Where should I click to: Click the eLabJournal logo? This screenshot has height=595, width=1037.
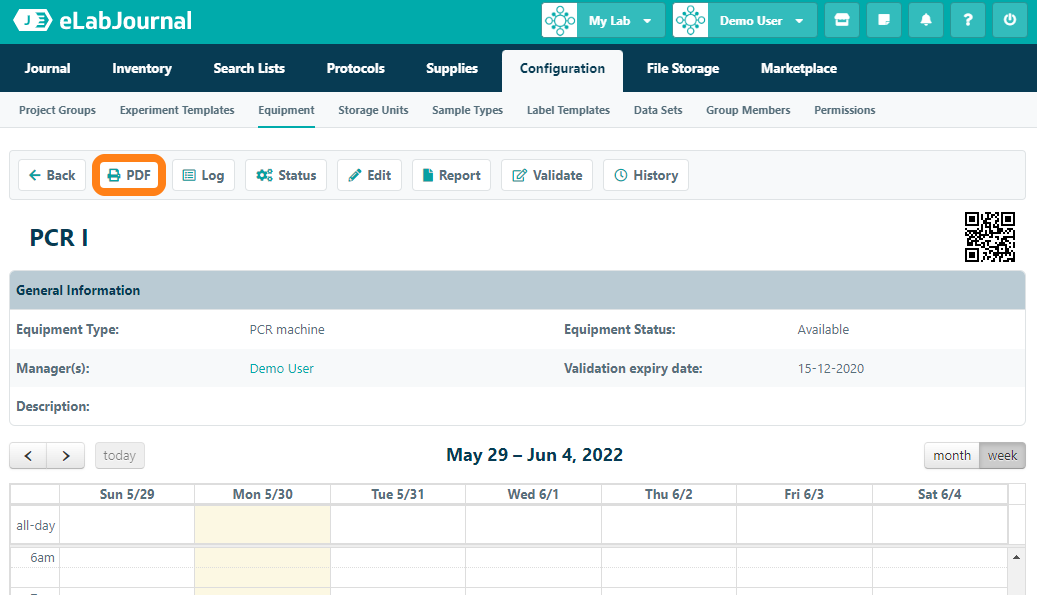[x=102, y=21]
